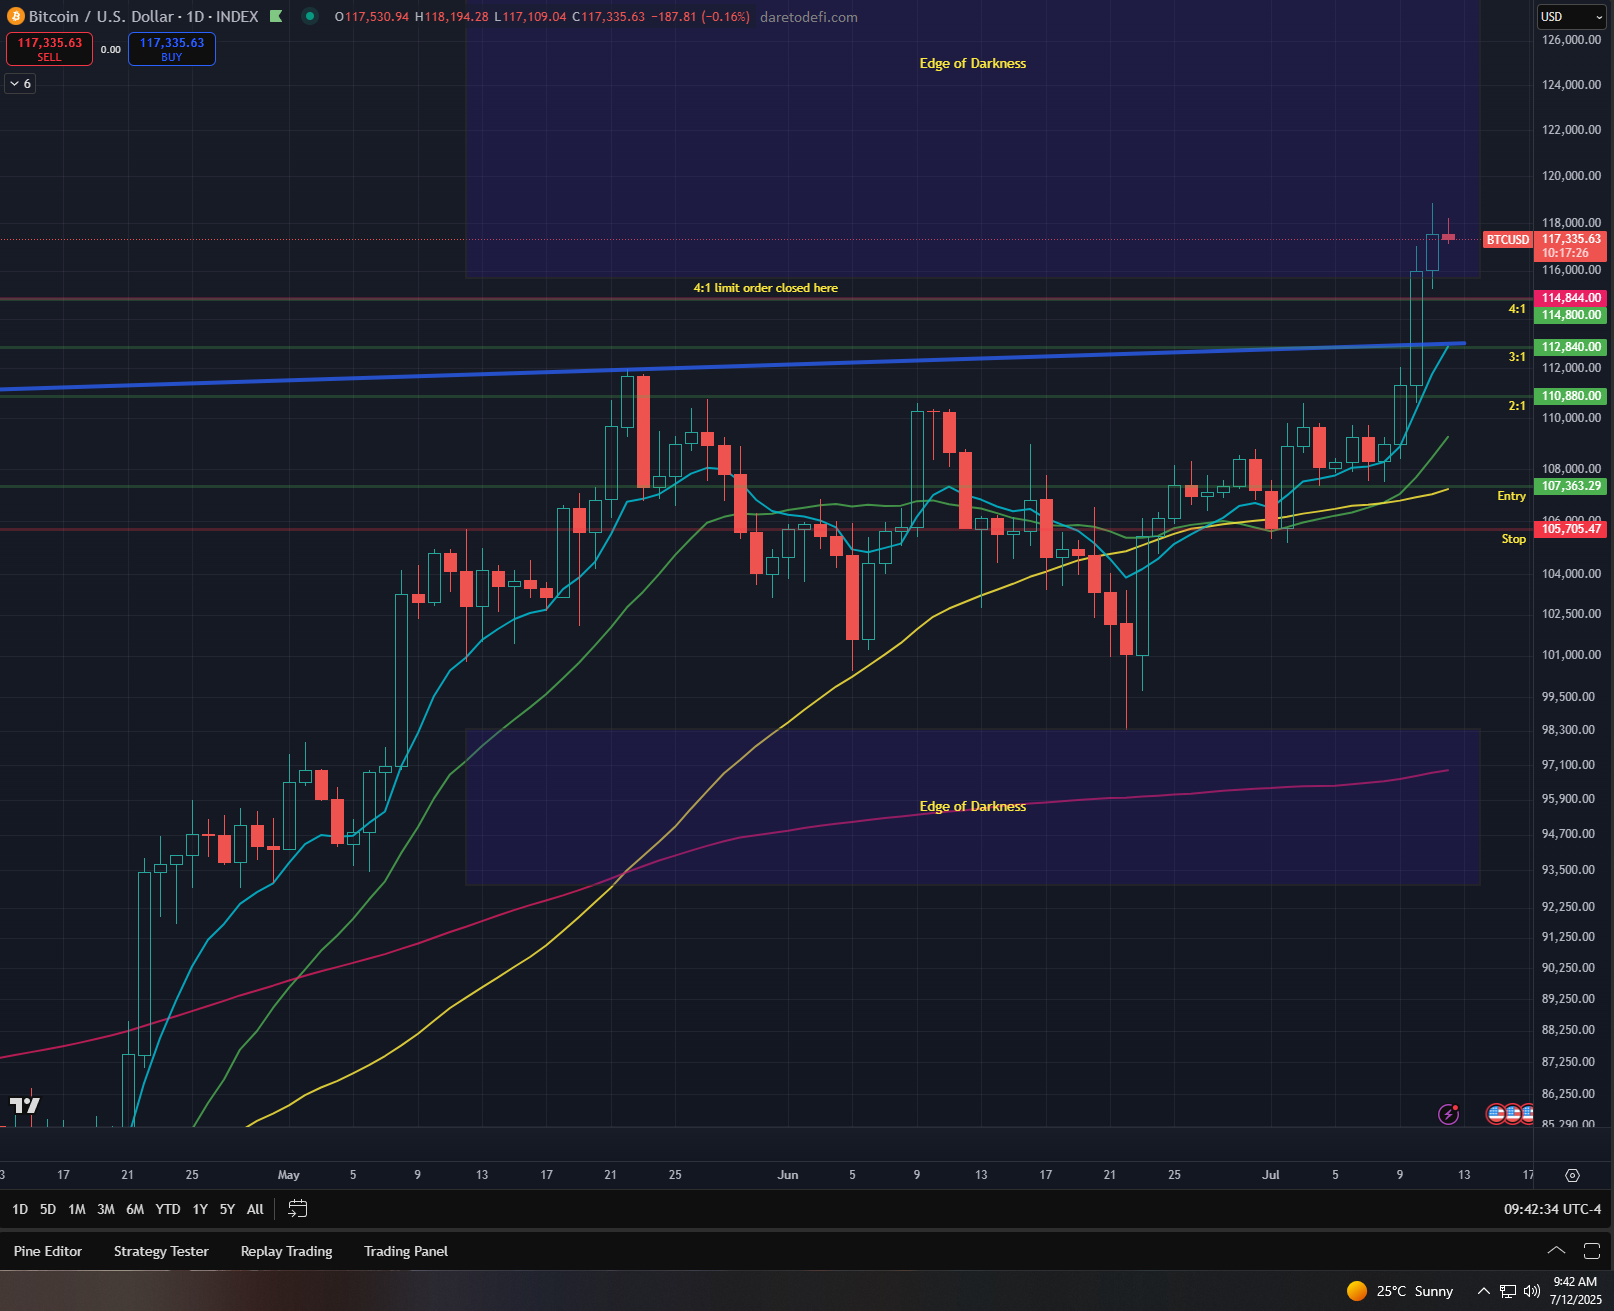The width and height of the screenshot is (1614, 1311).
Task: Open the sunny weather widget in taskbar
Action: [1400, 1291]
